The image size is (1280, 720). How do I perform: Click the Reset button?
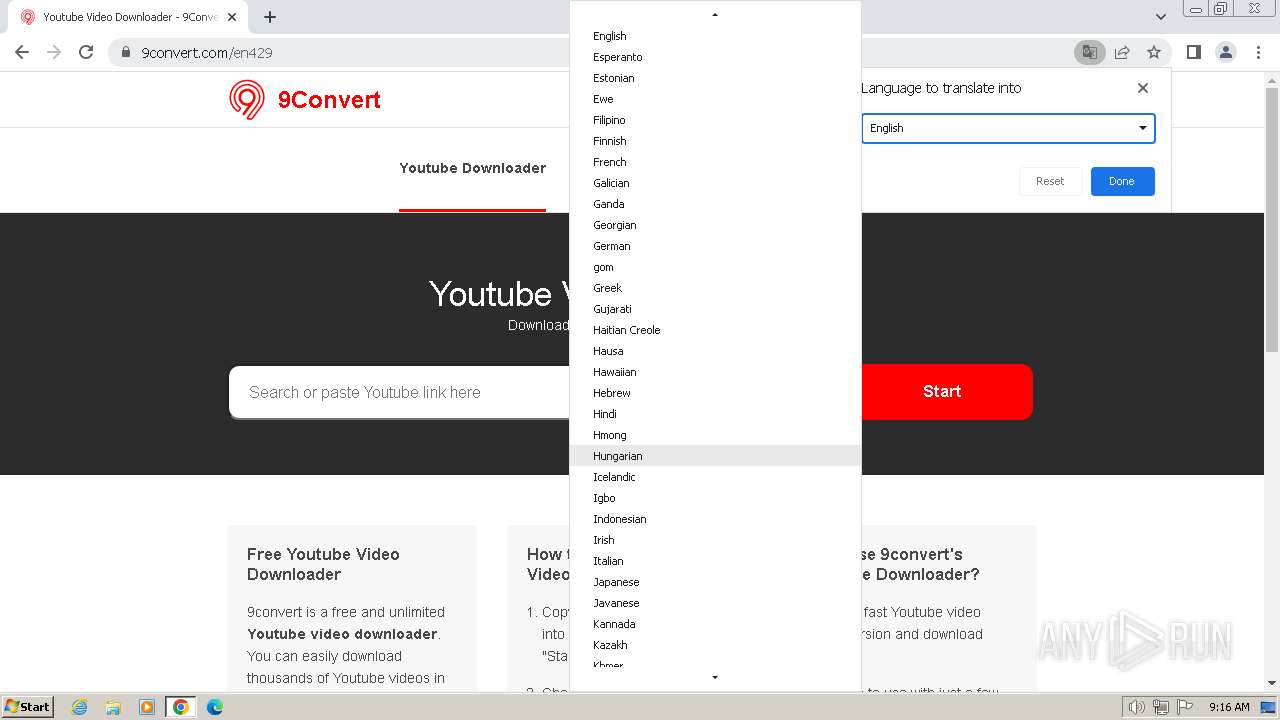pos(1050,181)
